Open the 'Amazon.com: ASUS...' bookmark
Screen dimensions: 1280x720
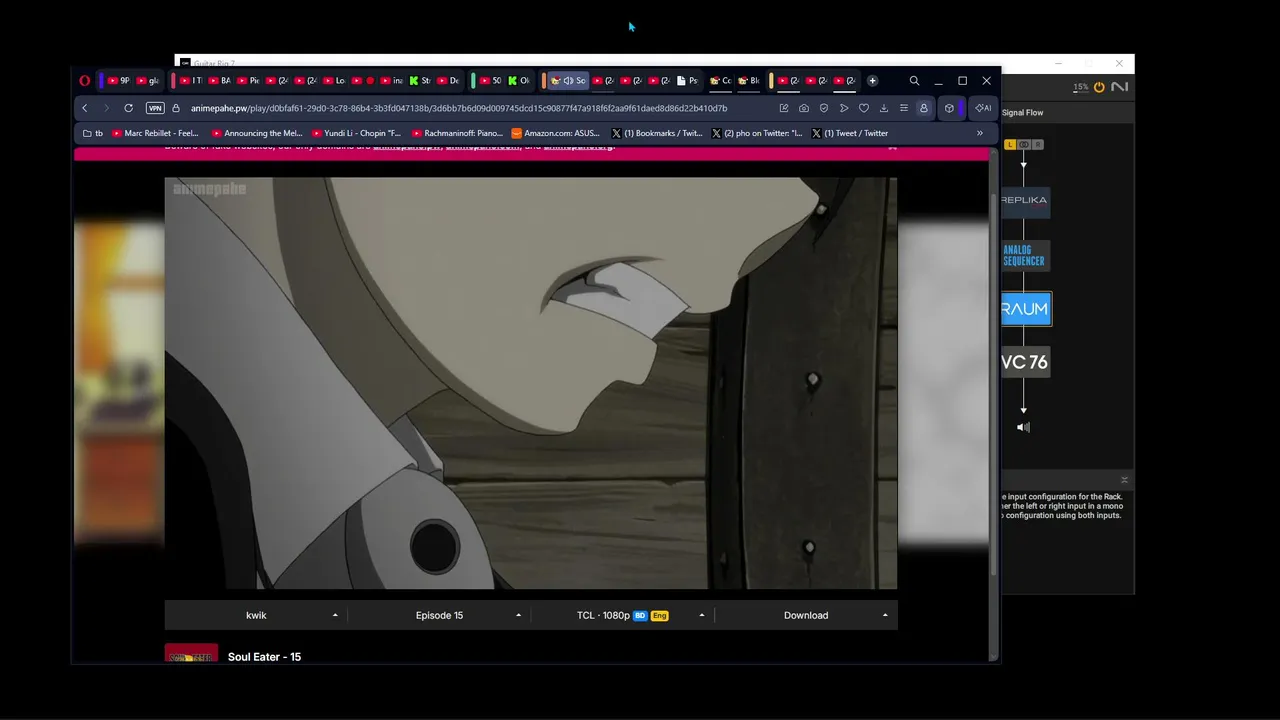tap(555, 133)
